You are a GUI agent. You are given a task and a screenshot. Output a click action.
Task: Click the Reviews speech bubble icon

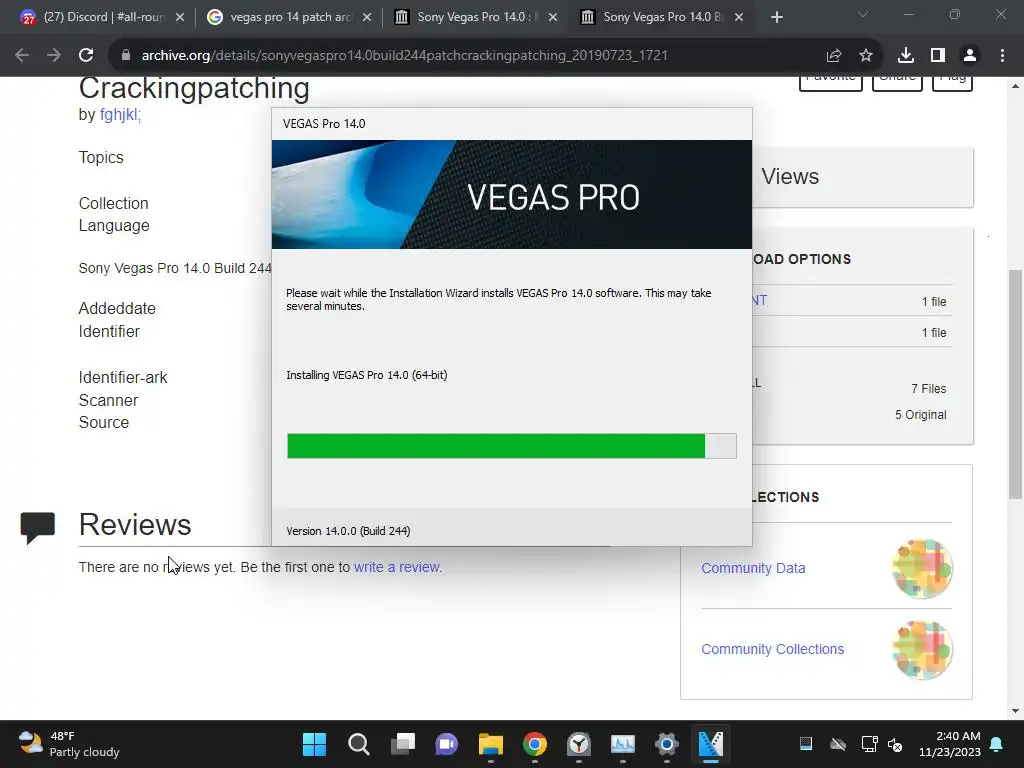[x=37, y=528]
